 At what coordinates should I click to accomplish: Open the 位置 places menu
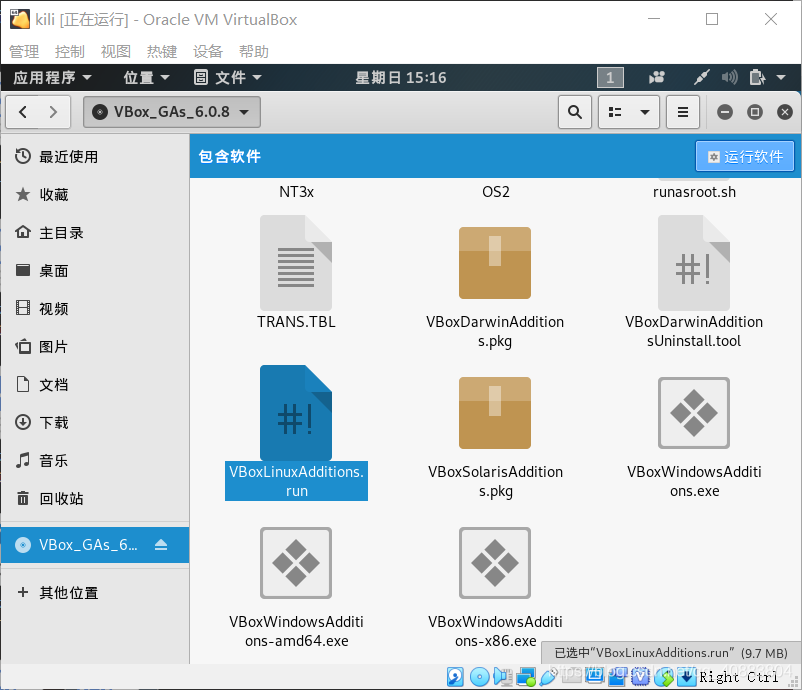point(146,78)
